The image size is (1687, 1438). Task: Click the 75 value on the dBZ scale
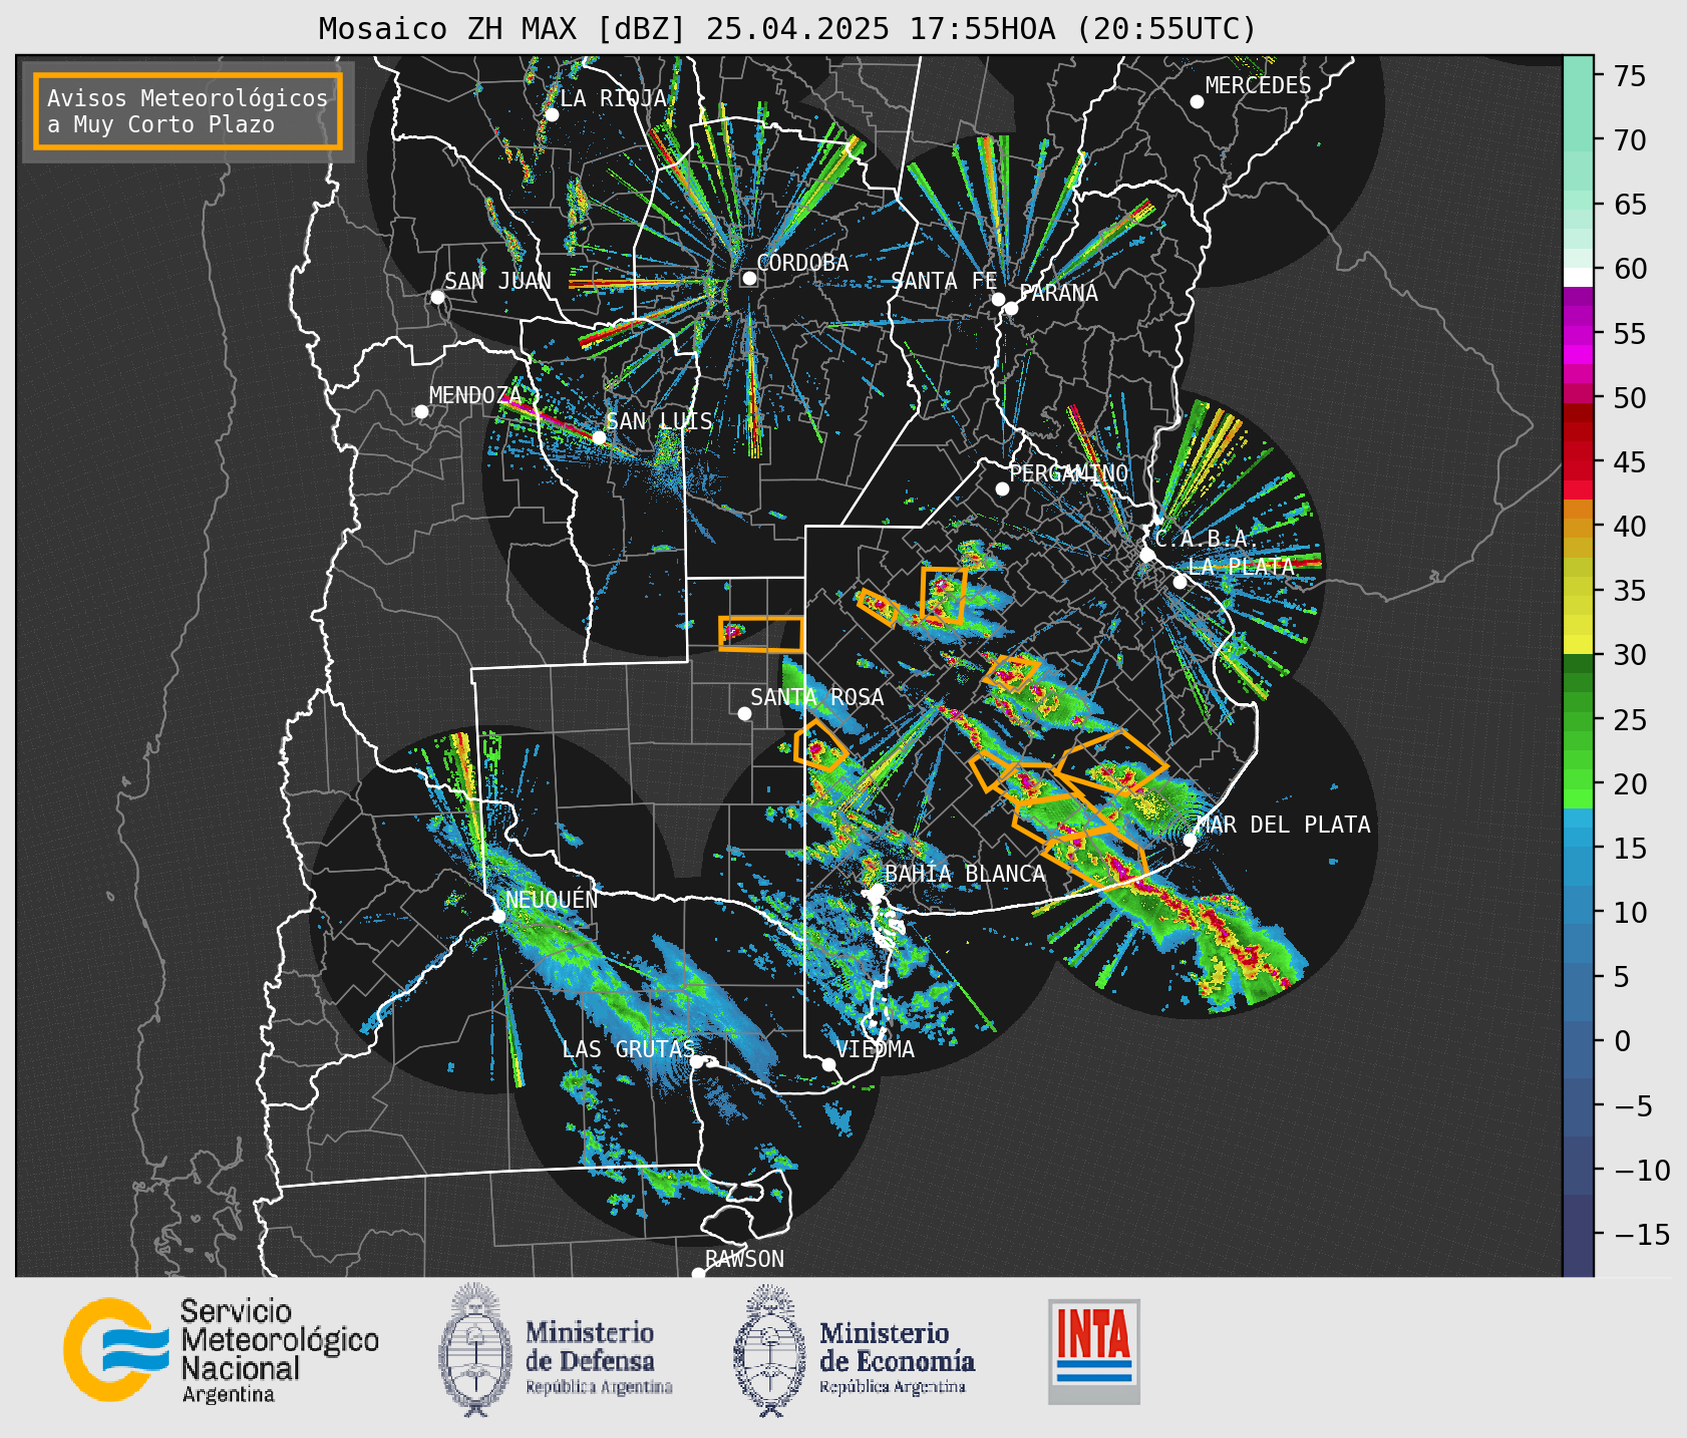[1629, 76]
